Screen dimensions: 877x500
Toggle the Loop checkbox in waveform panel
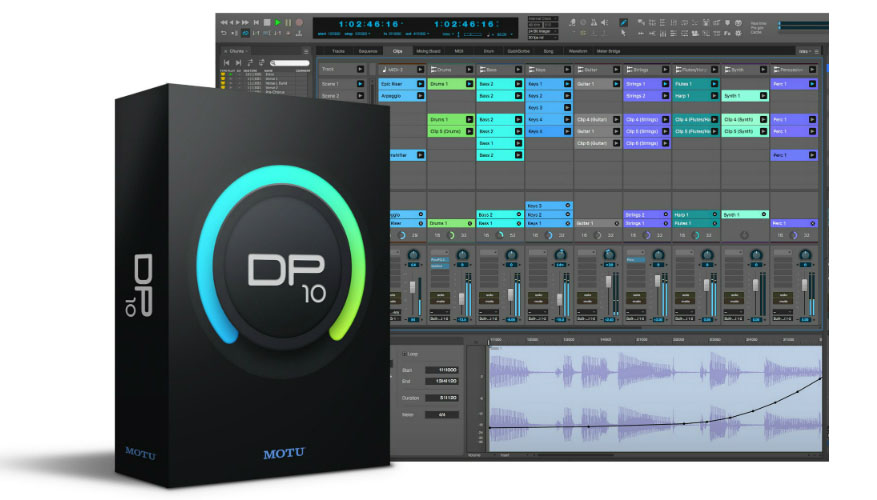(404, 354)
